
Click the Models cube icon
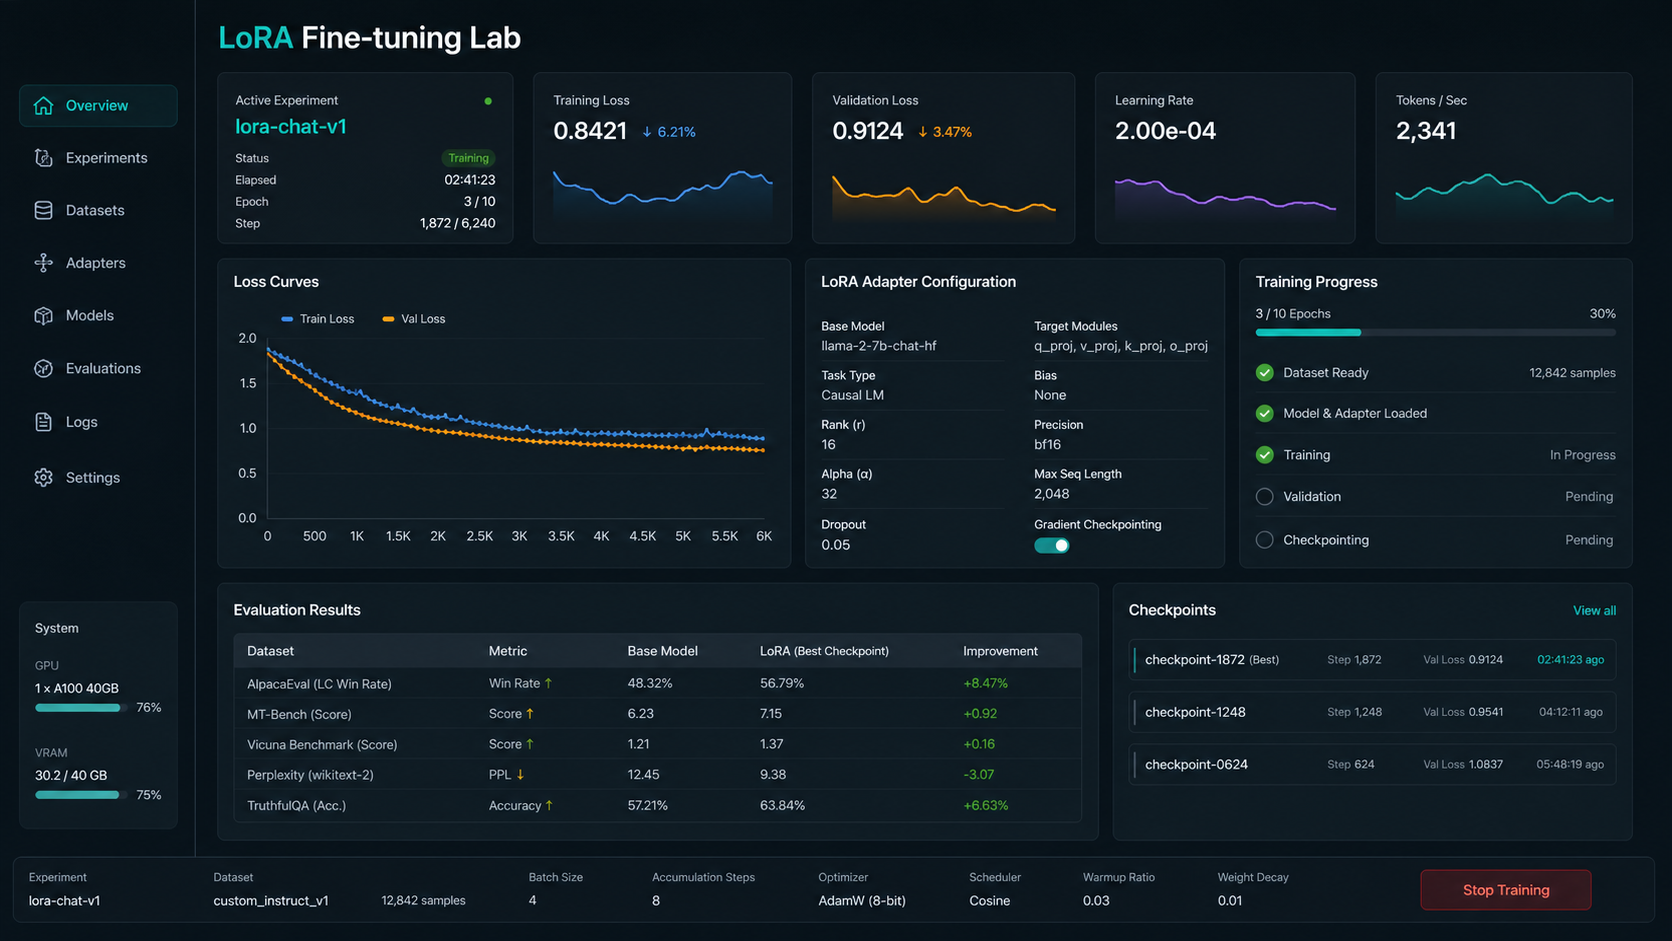point(43,316)
